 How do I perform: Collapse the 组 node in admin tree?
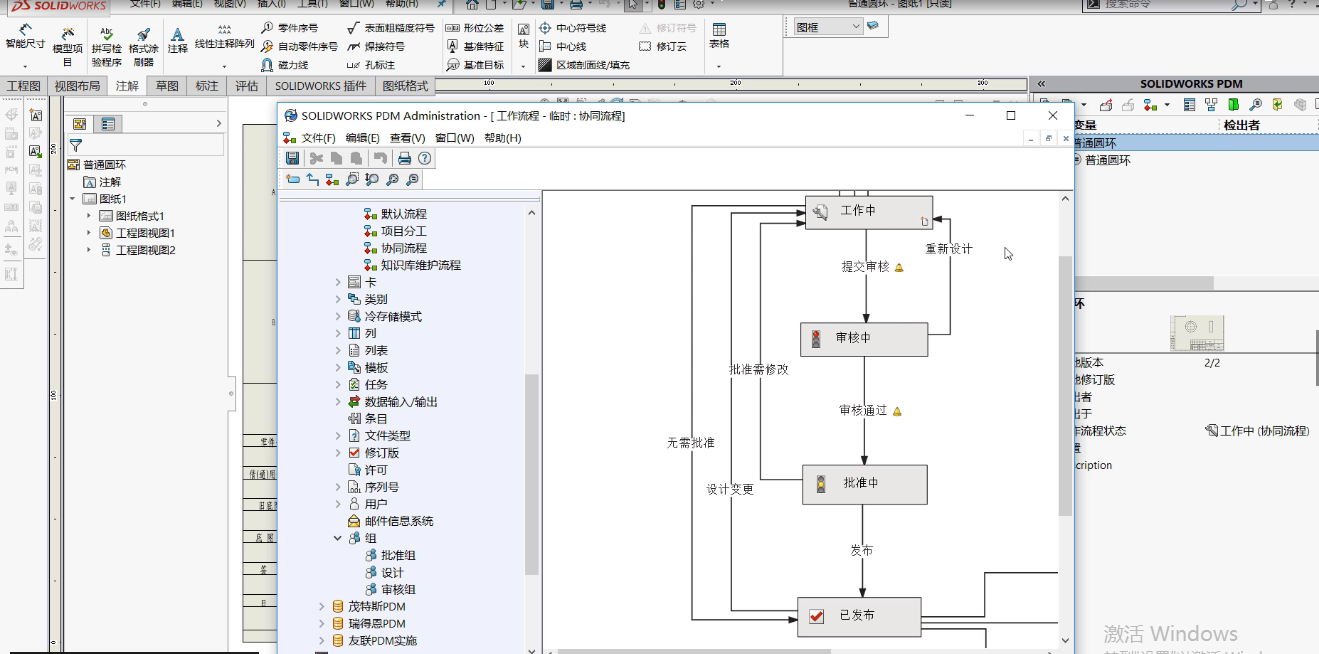[x=338, y=538]
